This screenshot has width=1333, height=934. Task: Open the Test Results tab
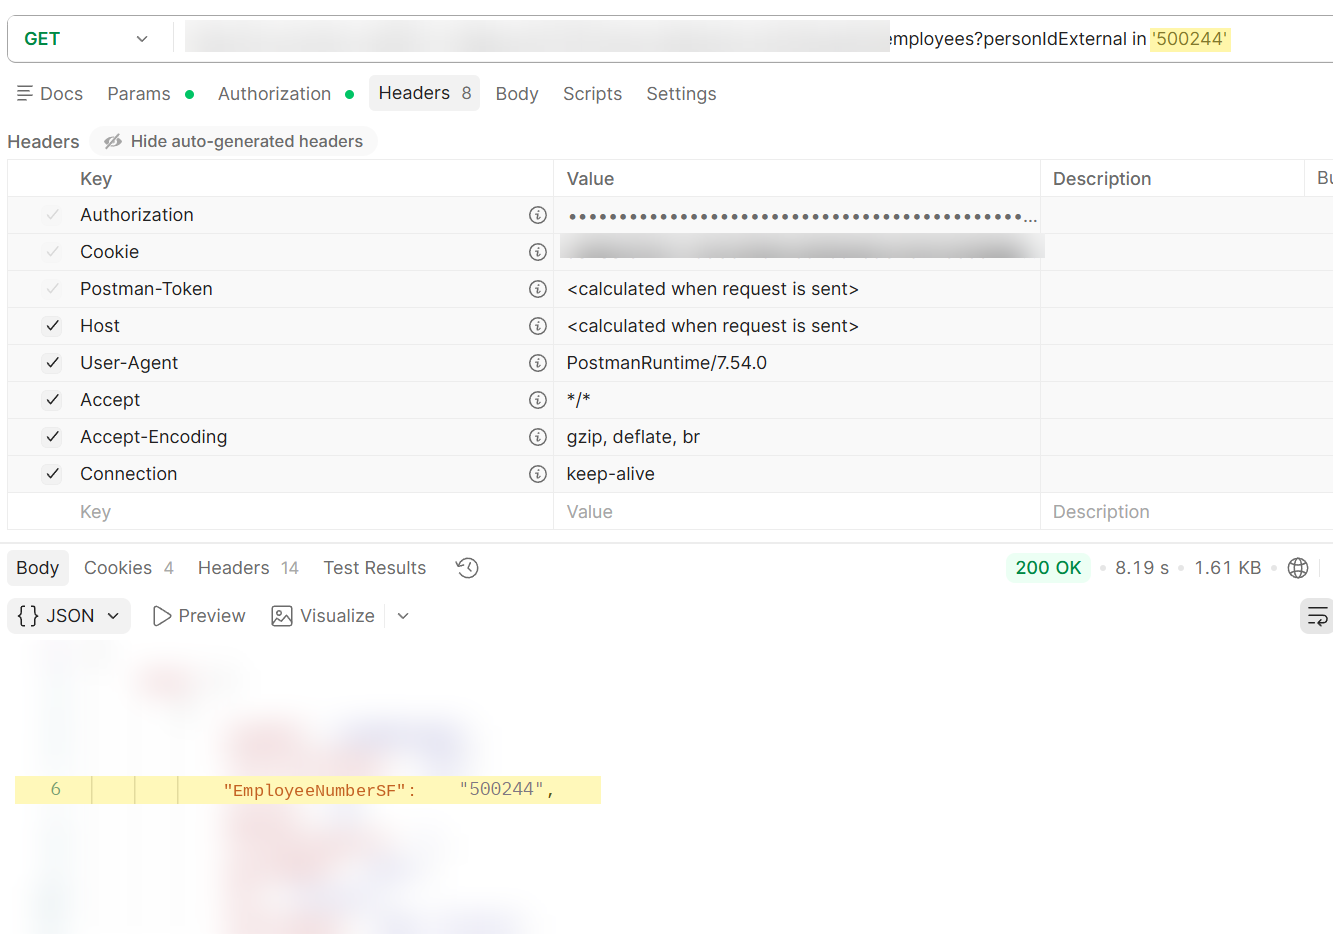[x=375, y=568]
